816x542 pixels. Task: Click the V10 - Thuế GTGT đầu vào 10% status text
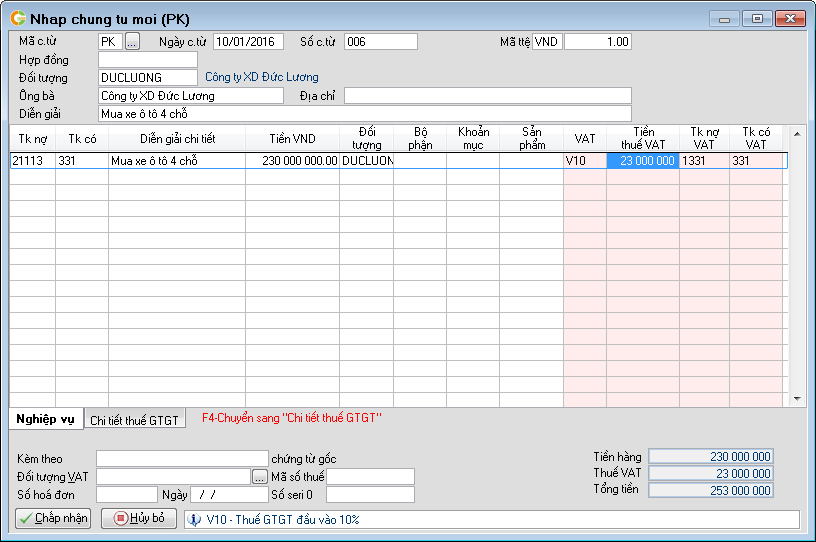pyautogui.click(x=283, y=520)
